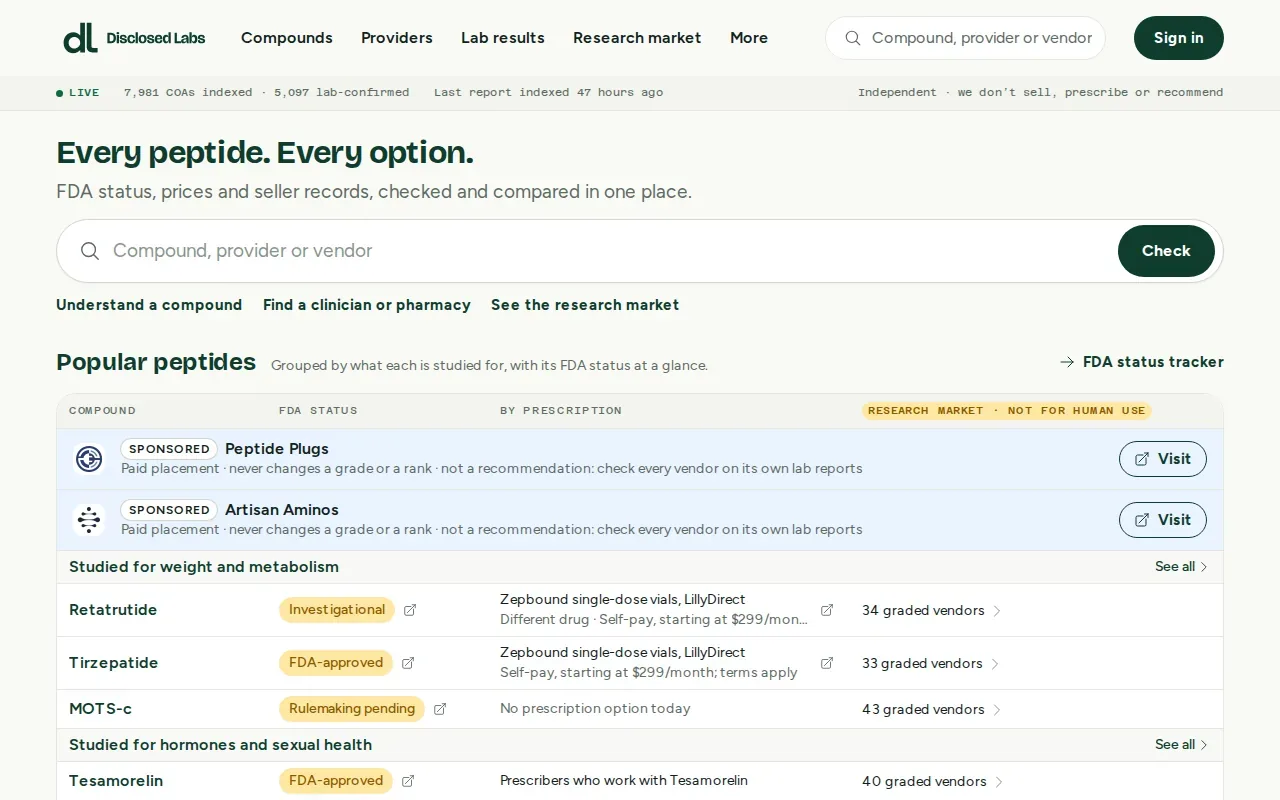
Task: Expand the 34 graded vendors chevron
Action: pos(997,611)
